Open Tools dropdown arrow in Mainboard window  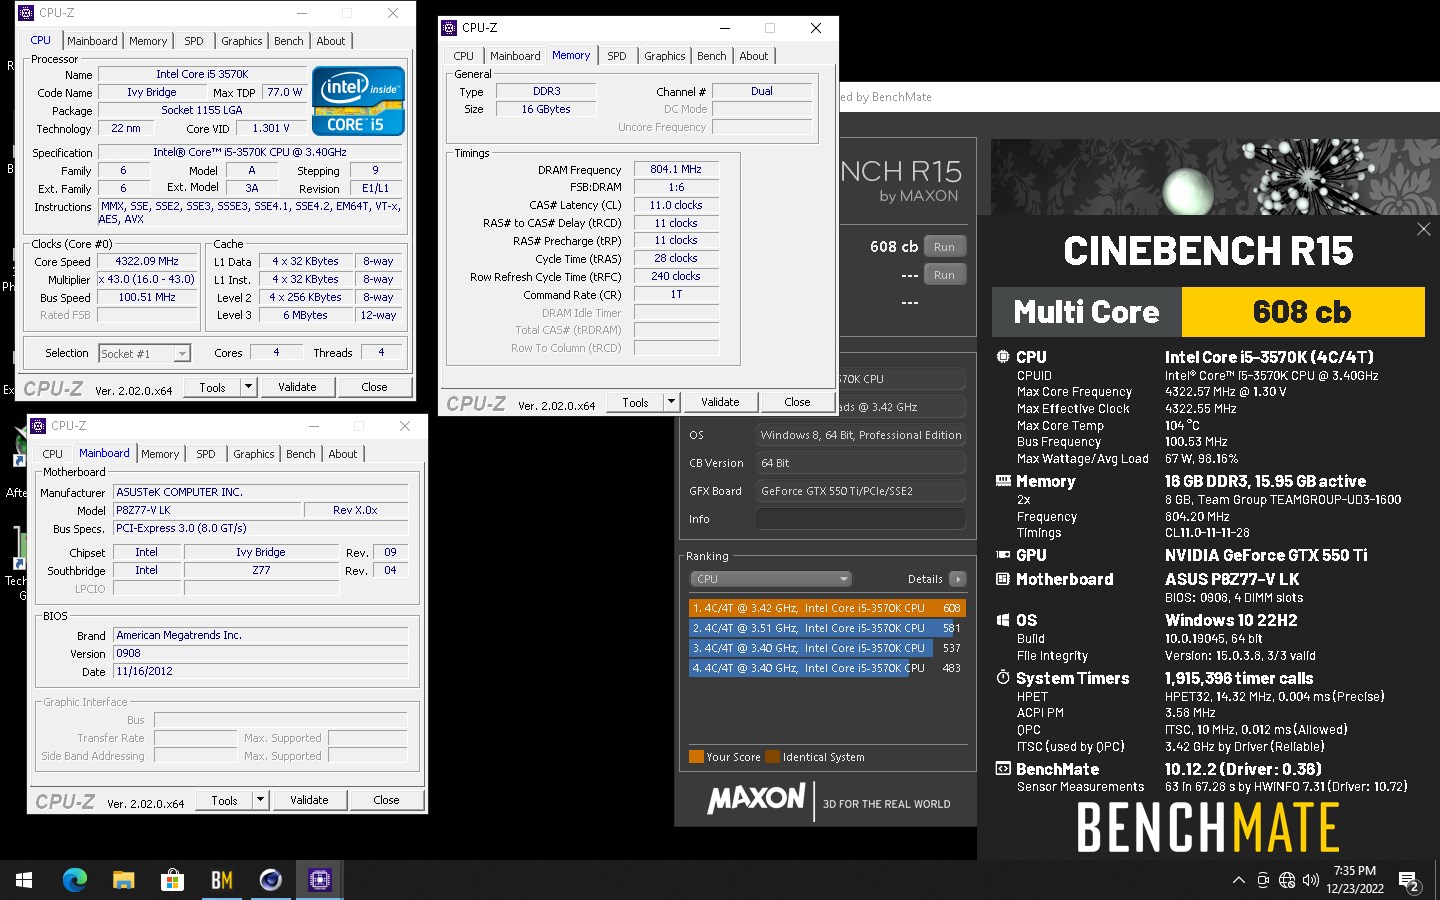(261, 800)
